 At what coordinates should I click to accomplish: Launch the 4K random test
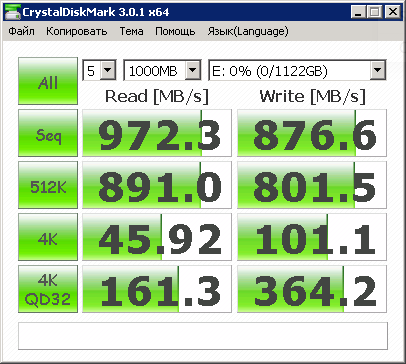(48, 237)
